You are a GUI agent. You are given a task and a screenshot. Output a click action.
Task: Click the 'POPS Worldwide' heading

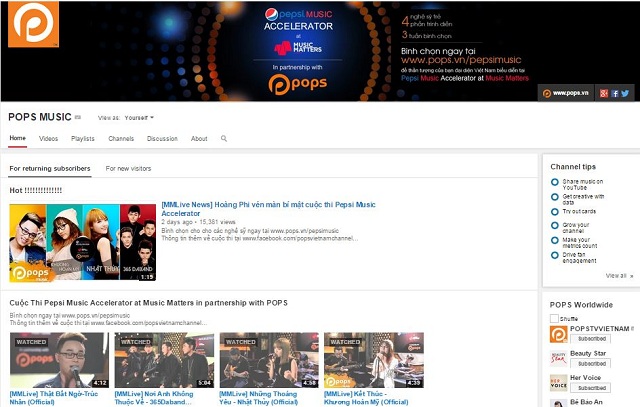(581, 305)
